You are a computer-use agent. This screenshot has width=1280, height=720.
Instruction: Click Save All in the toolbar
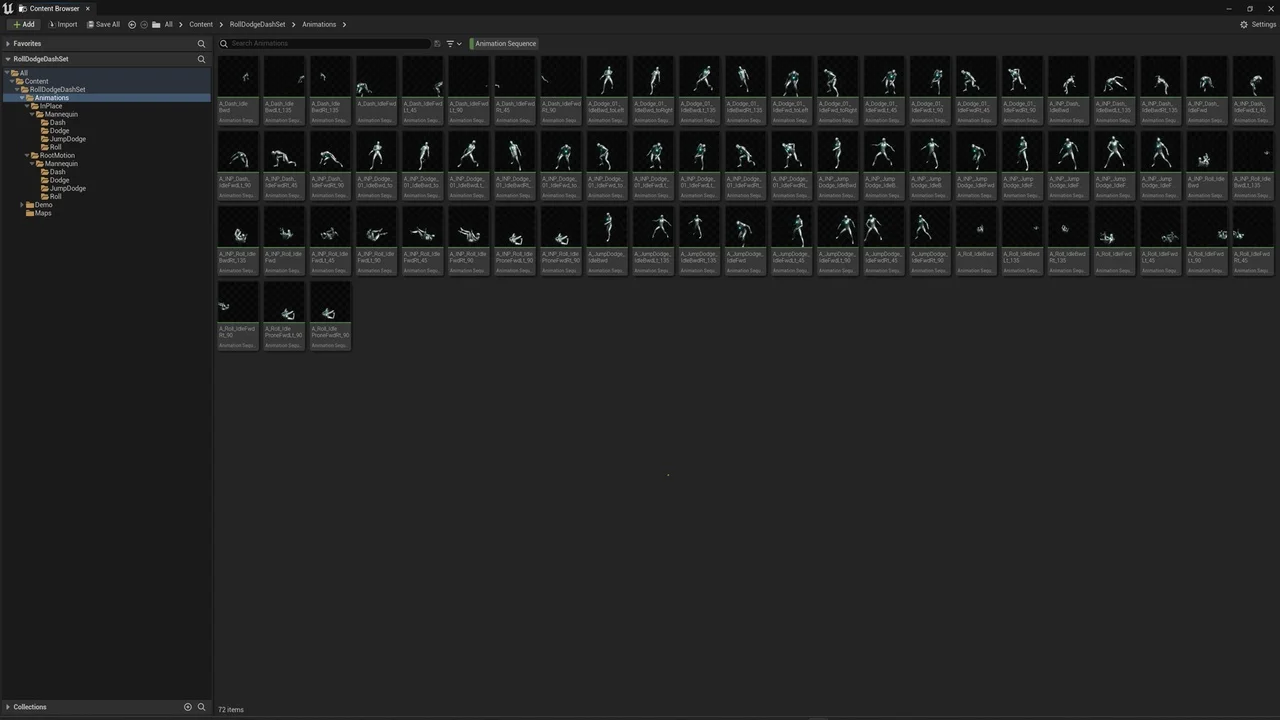tap(102, 24)
